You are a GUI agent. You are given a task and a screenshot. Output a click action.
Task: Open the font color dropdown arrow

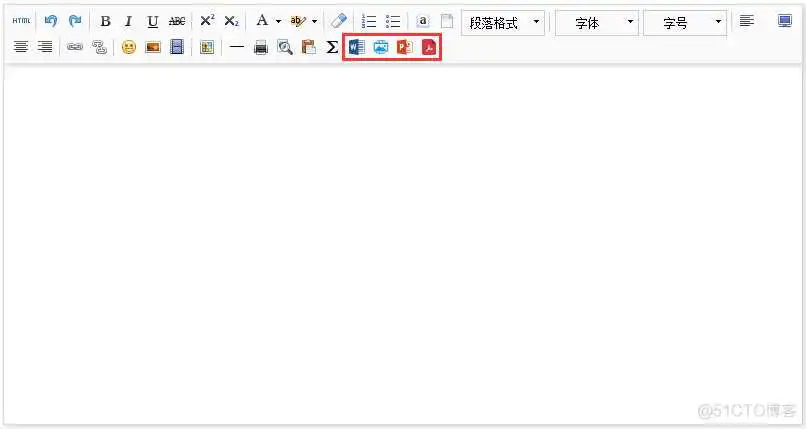278,22
